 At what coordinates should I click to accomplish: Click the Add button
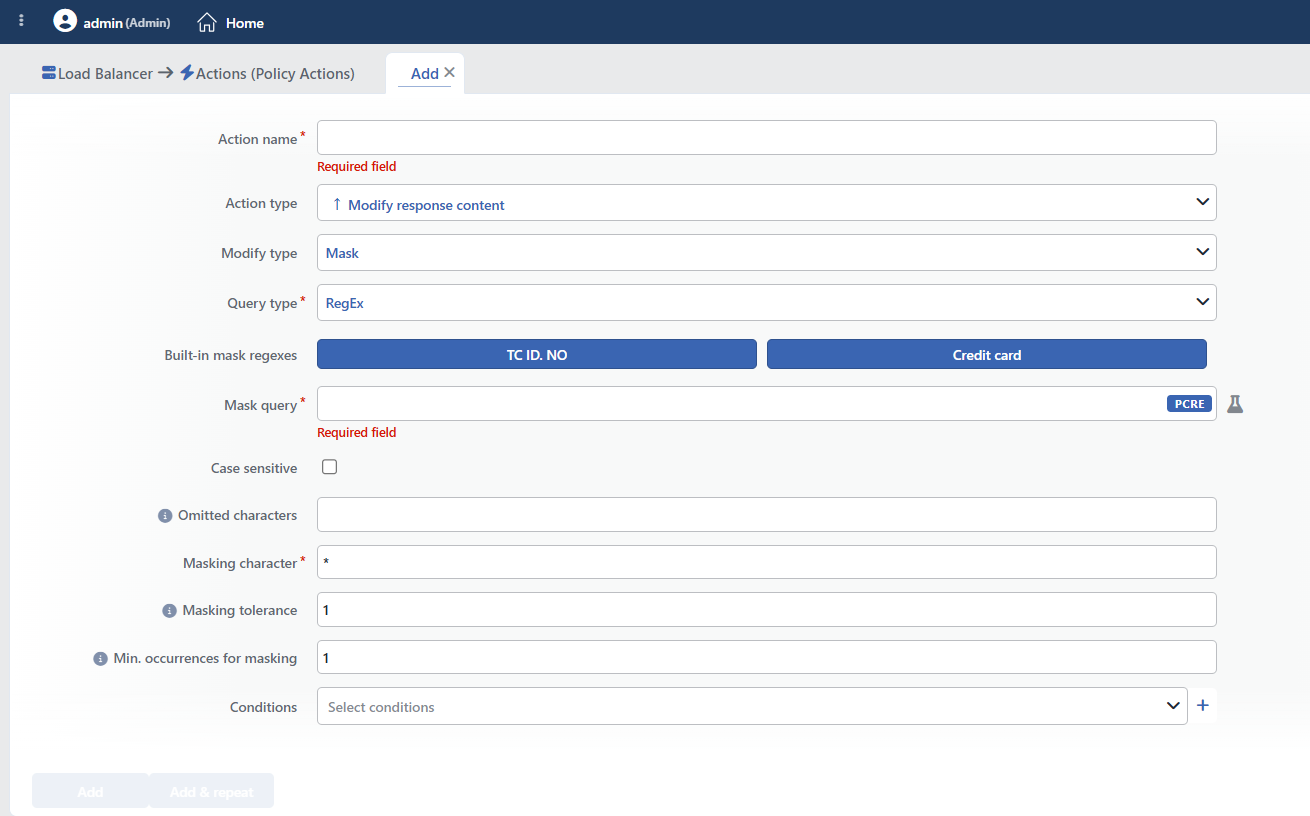90,791
